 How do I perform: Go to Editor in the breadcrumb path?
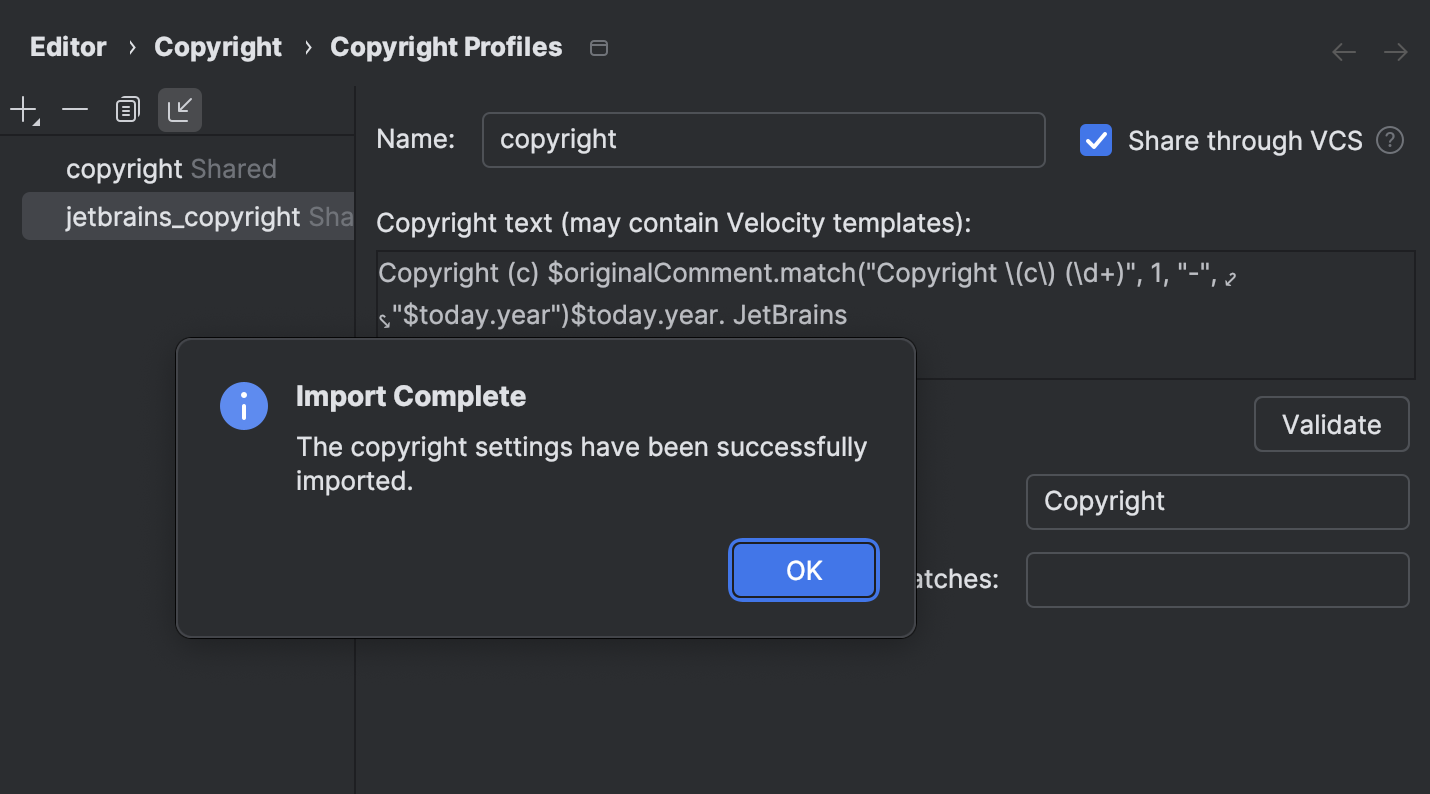pos(67,46)
